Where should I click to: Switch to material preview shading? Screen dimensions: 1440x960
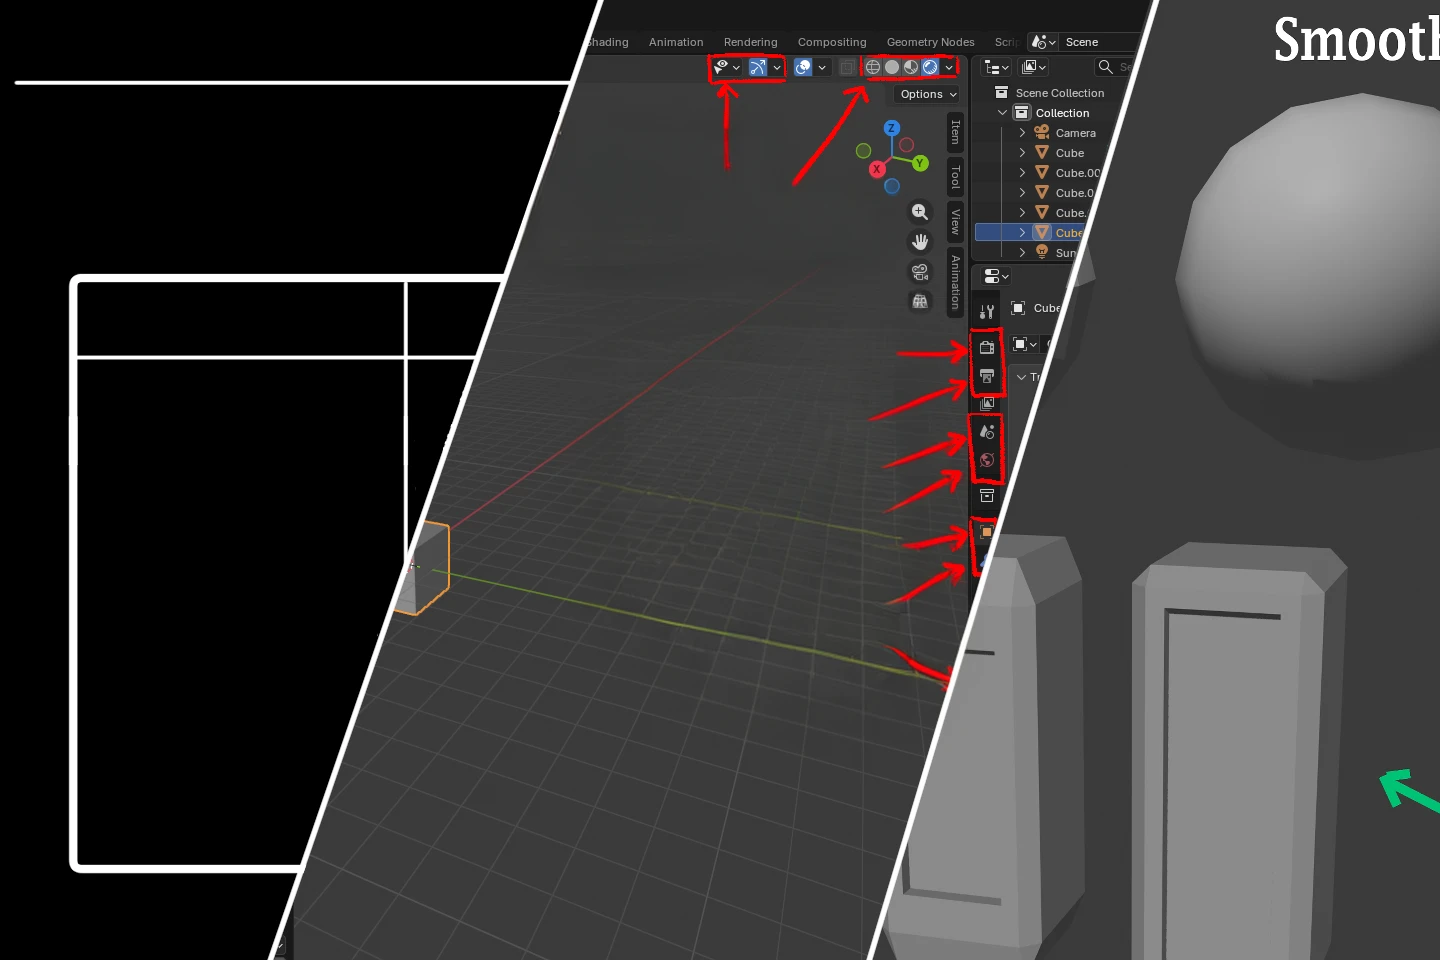[x=911, y=67]
